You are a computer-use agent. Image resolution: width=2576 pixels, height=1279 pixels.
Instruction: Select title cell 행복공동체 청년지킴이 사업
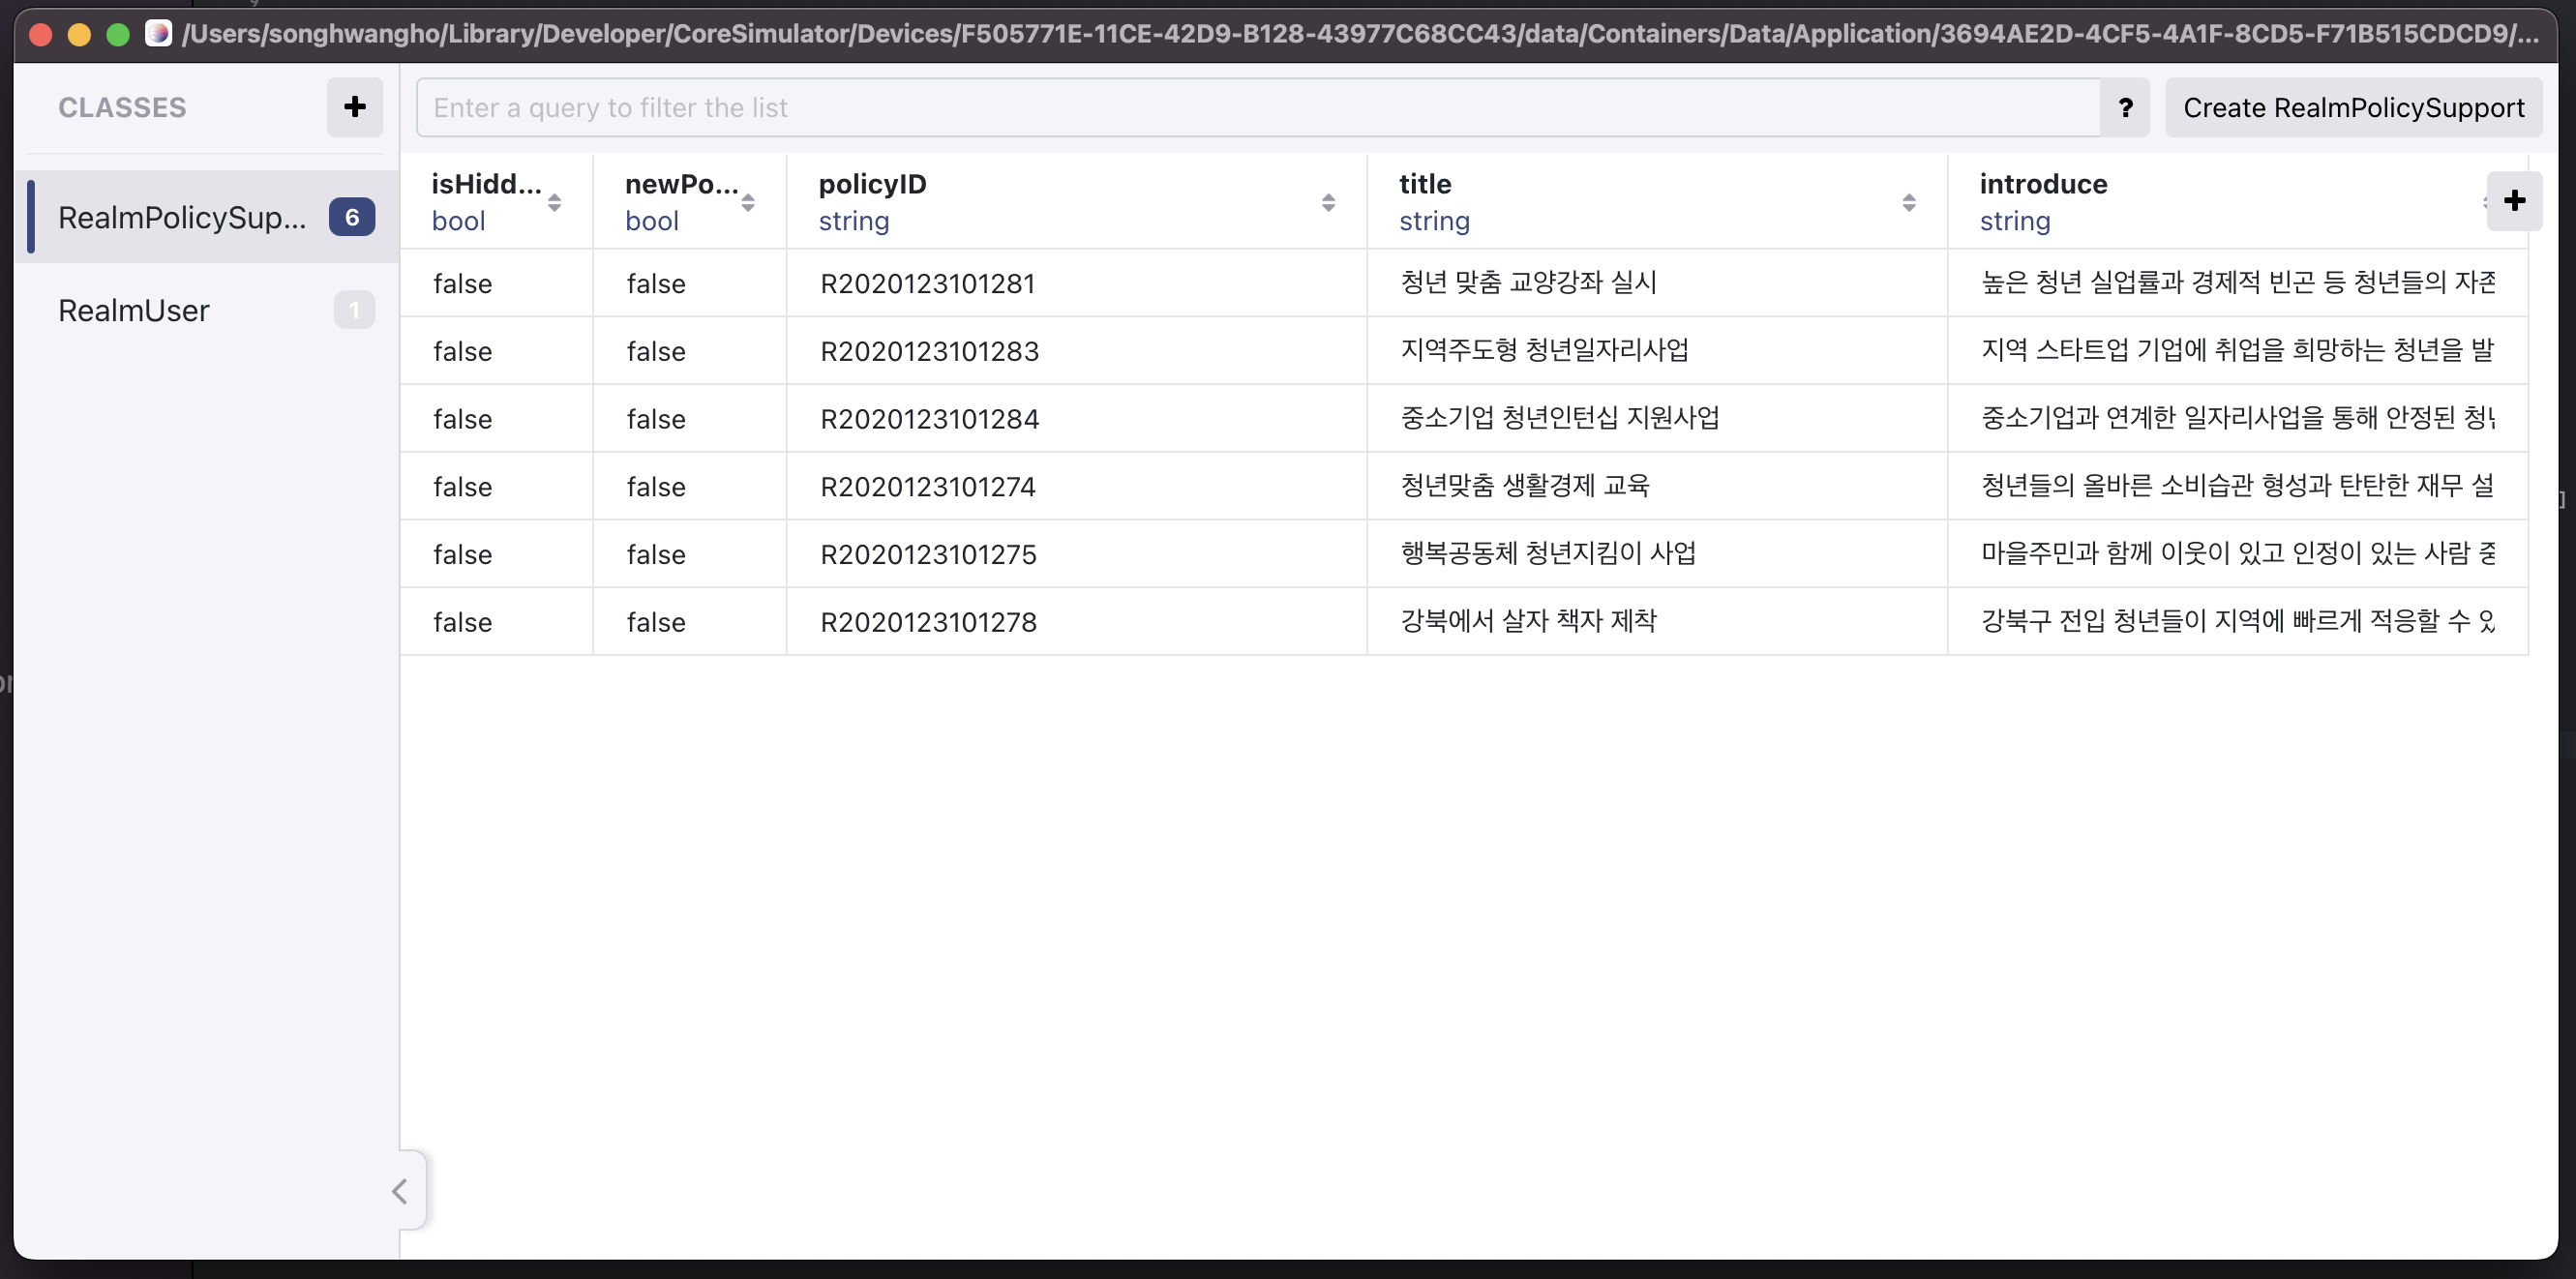1547,554
